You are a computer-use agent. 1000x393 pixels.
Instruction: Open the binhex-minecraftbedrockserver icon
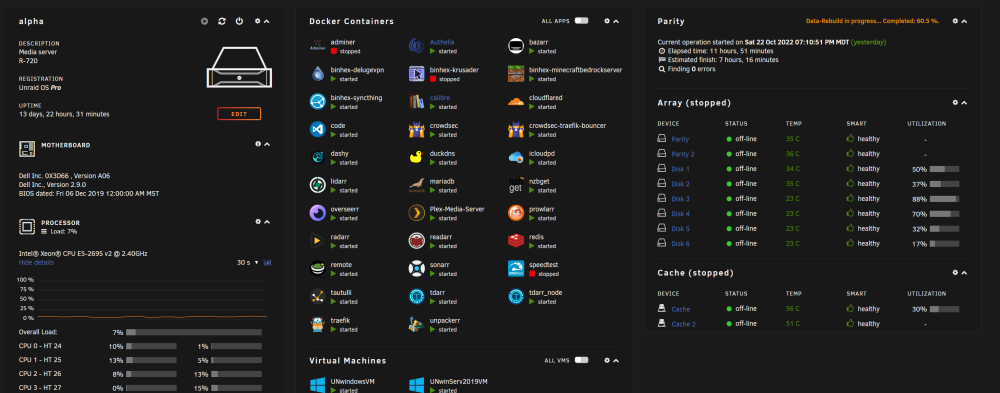click(x=515, y=74)
